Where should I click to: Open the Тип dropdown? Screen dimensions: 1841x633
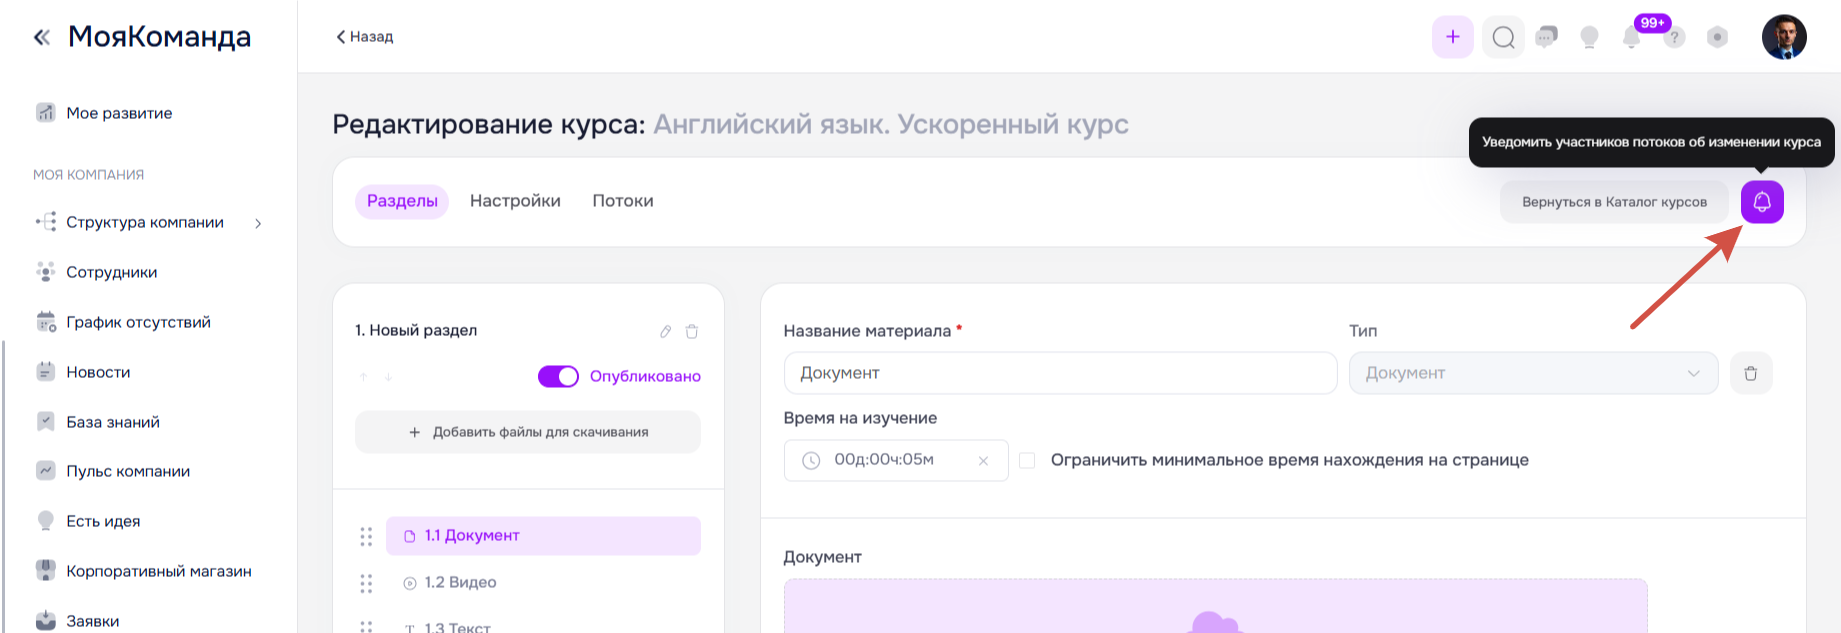1532,373
